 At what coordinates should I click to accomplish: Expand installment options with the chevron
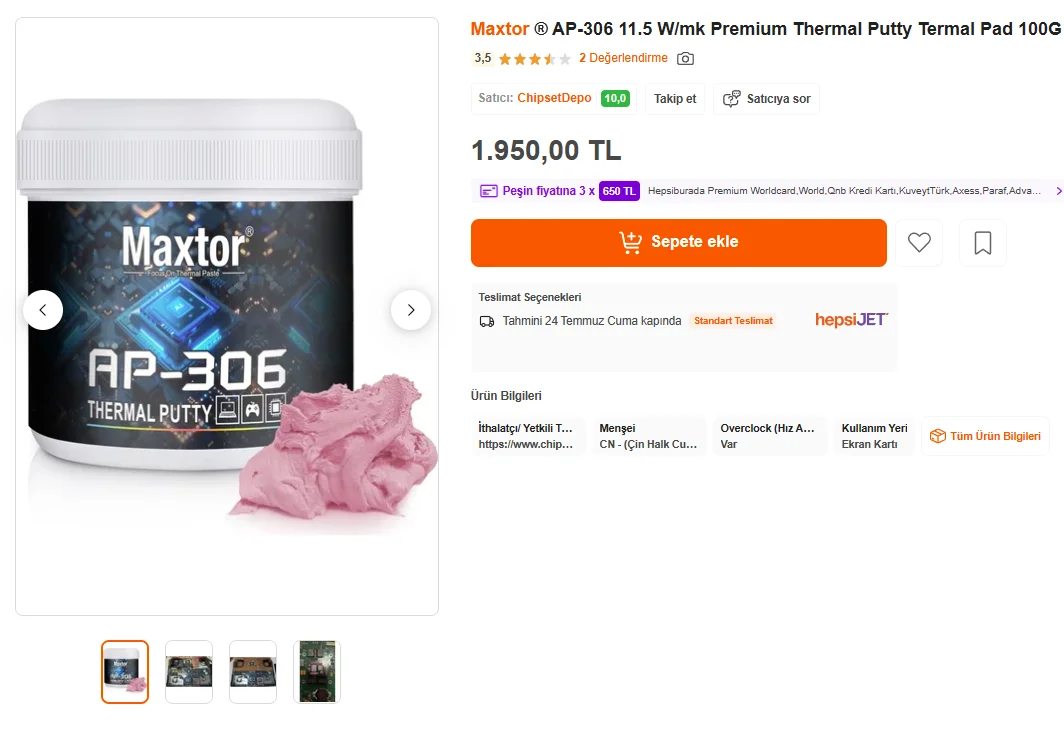(x=1058, y=191)
